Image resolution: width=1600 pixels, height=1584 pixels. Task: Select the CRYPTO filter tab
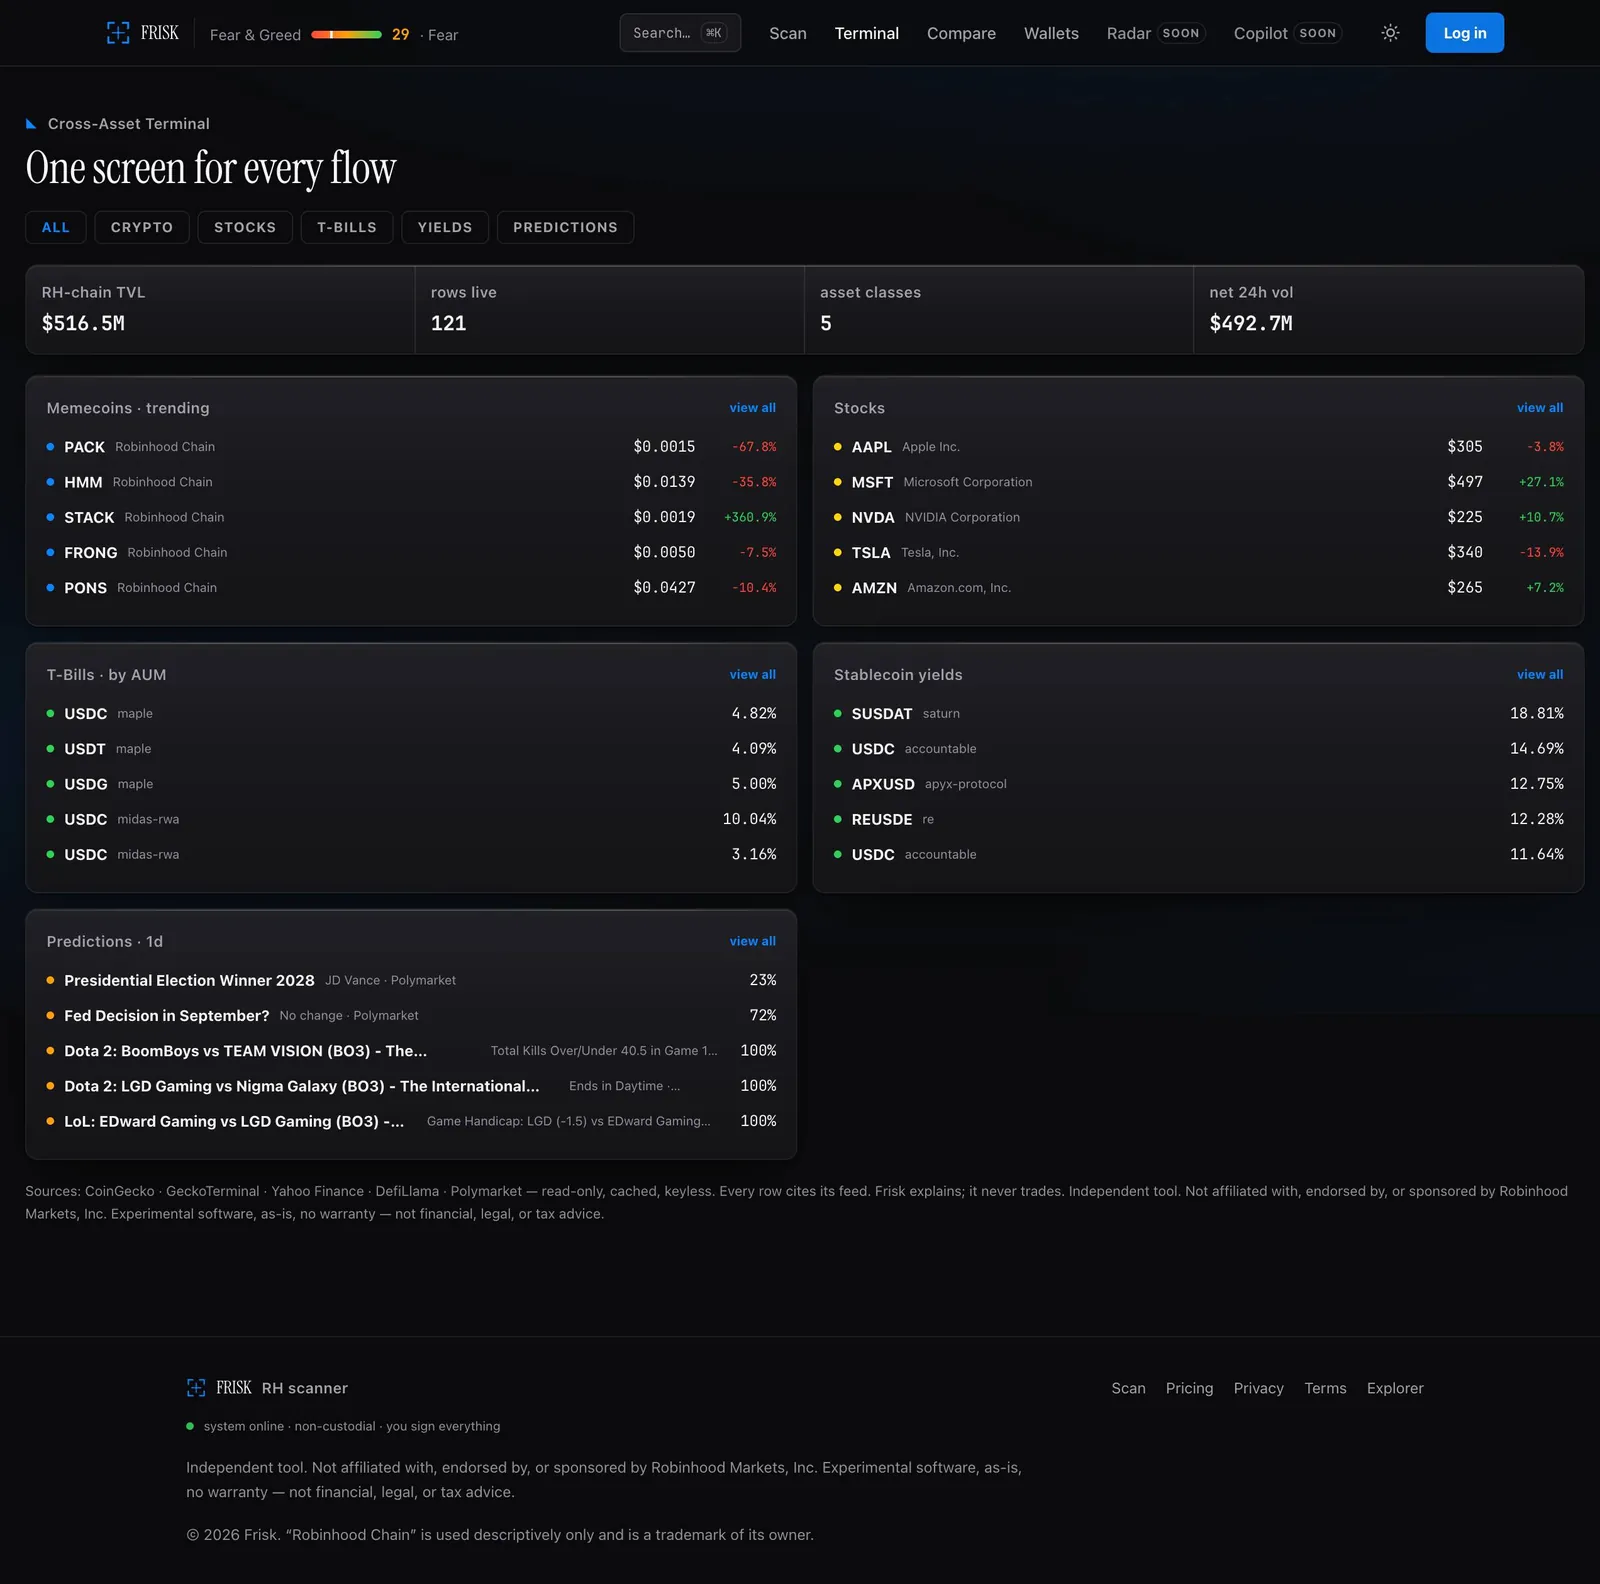click(x=142, y=227)
